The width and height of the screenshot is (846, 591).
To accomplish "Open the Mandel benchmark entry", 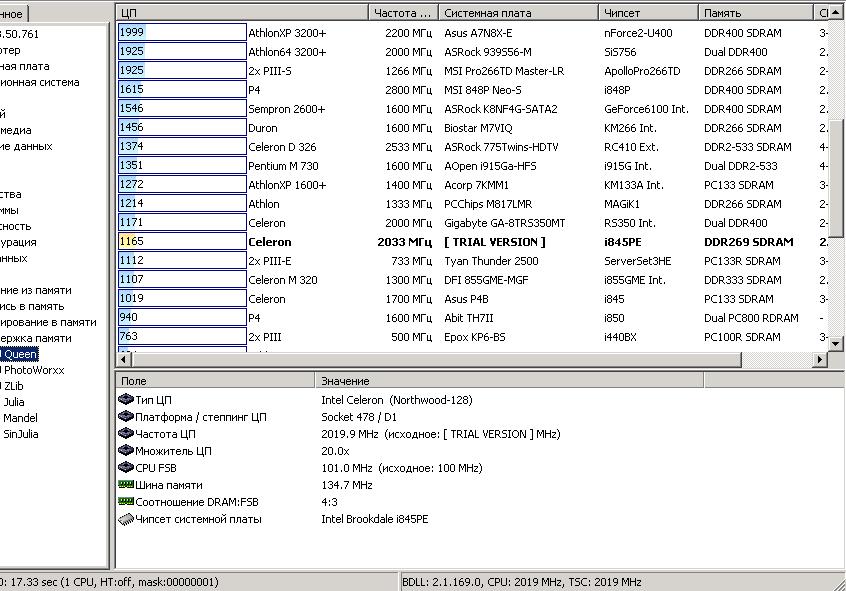I will pos(20,418).
